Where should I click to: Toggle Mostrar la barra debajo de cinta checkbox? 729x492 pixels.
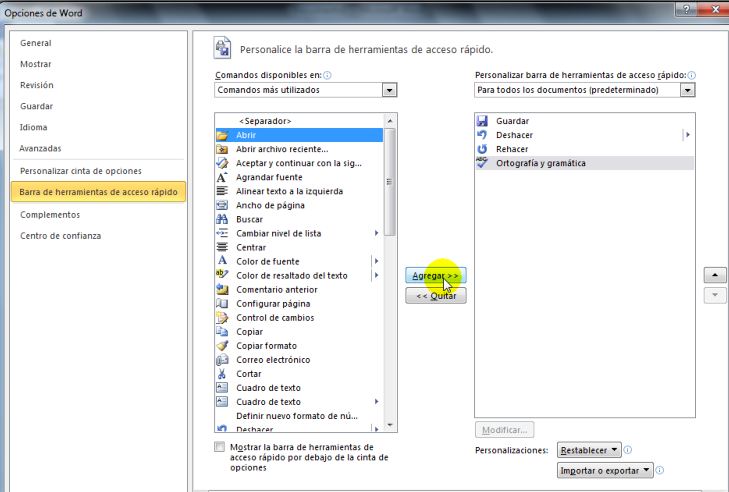219,447
